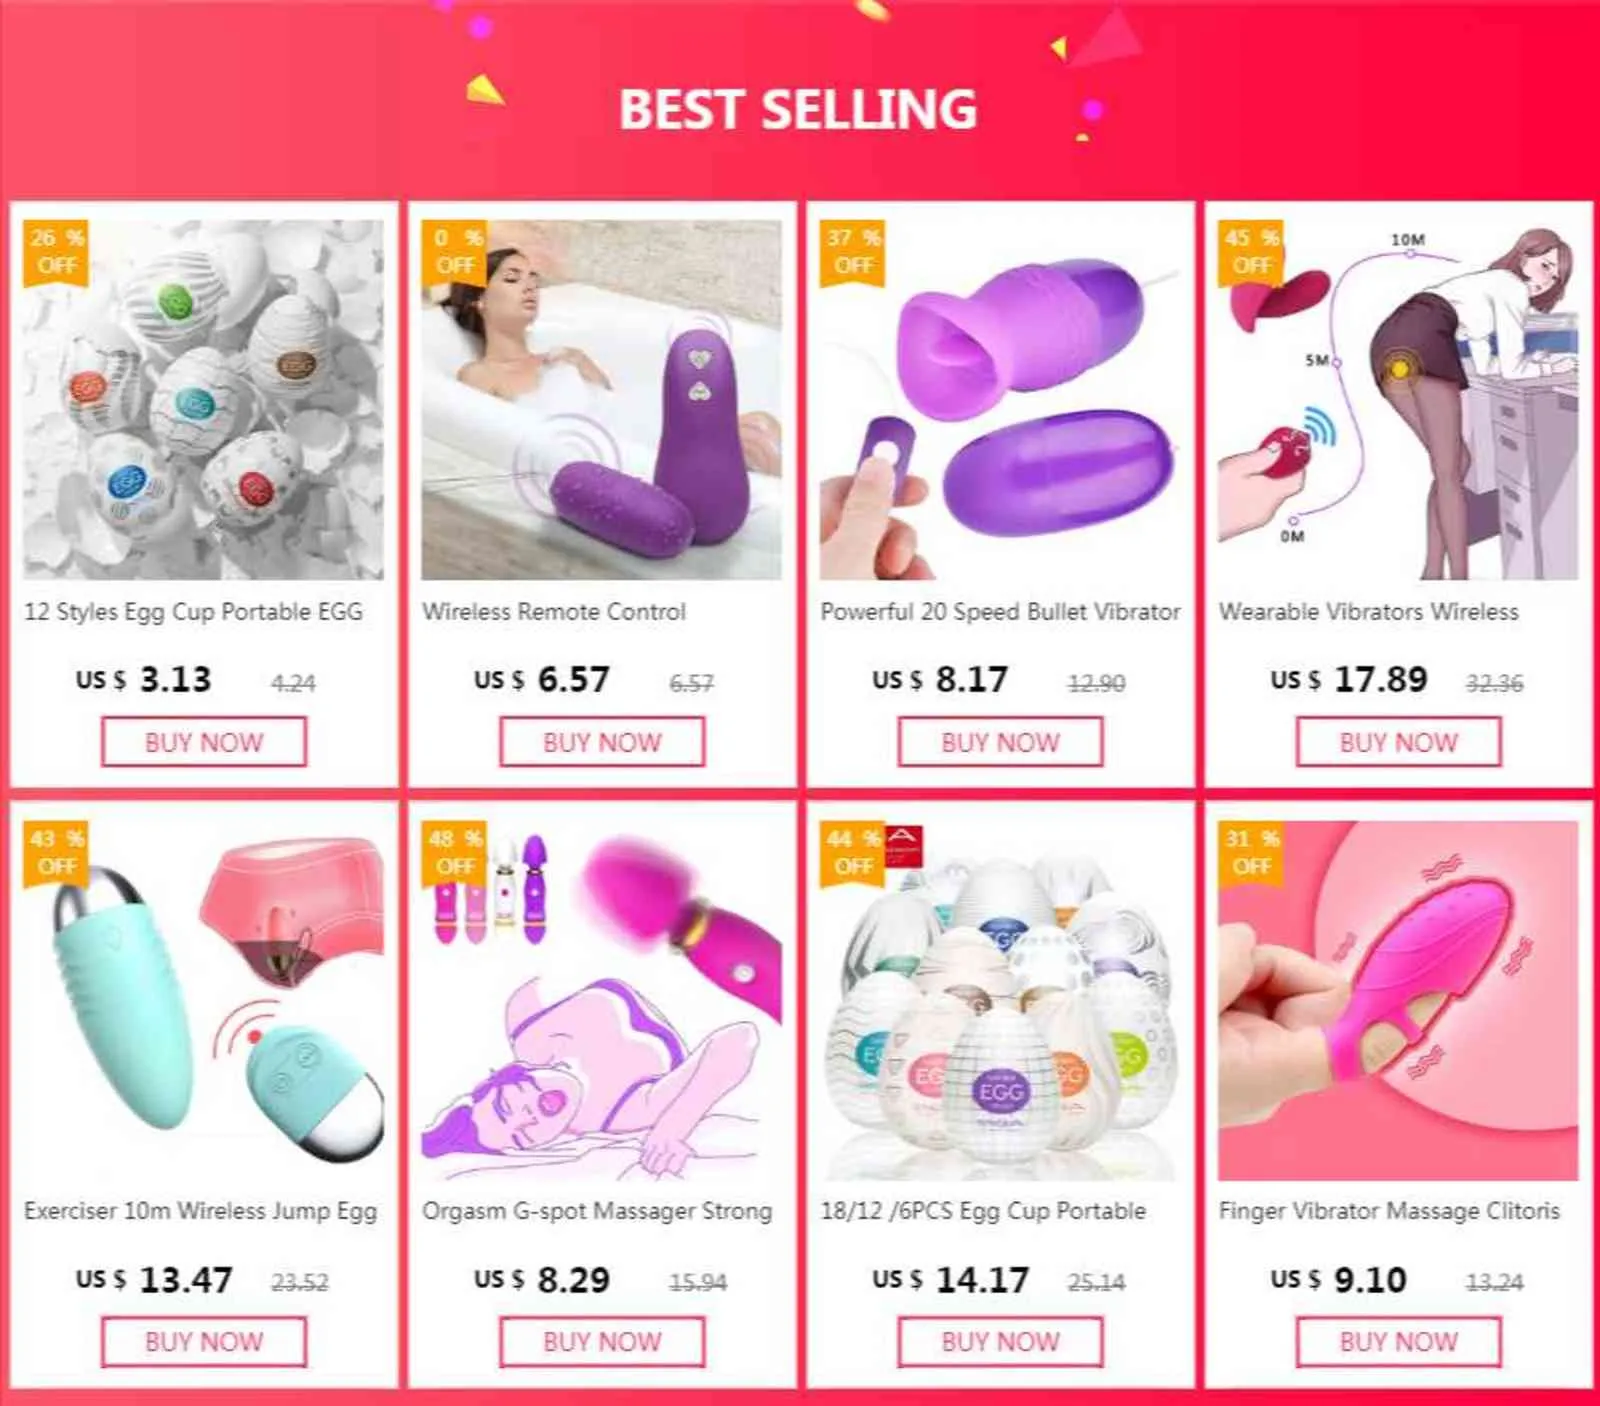Click BUY NOW for the US $9.10 item
The width and height of the screenshot is (1600, 1406).
click(x=1398, y=1342)
